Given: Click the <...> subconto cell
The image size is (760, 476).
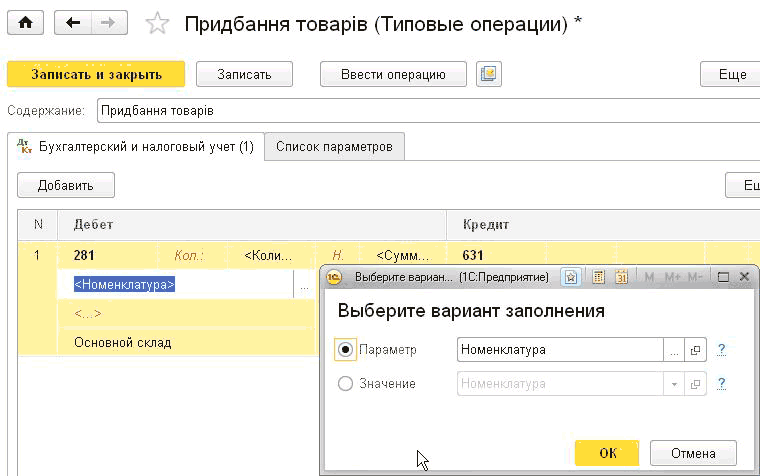Looking at the screenshot, I should [x=187, y=314].
